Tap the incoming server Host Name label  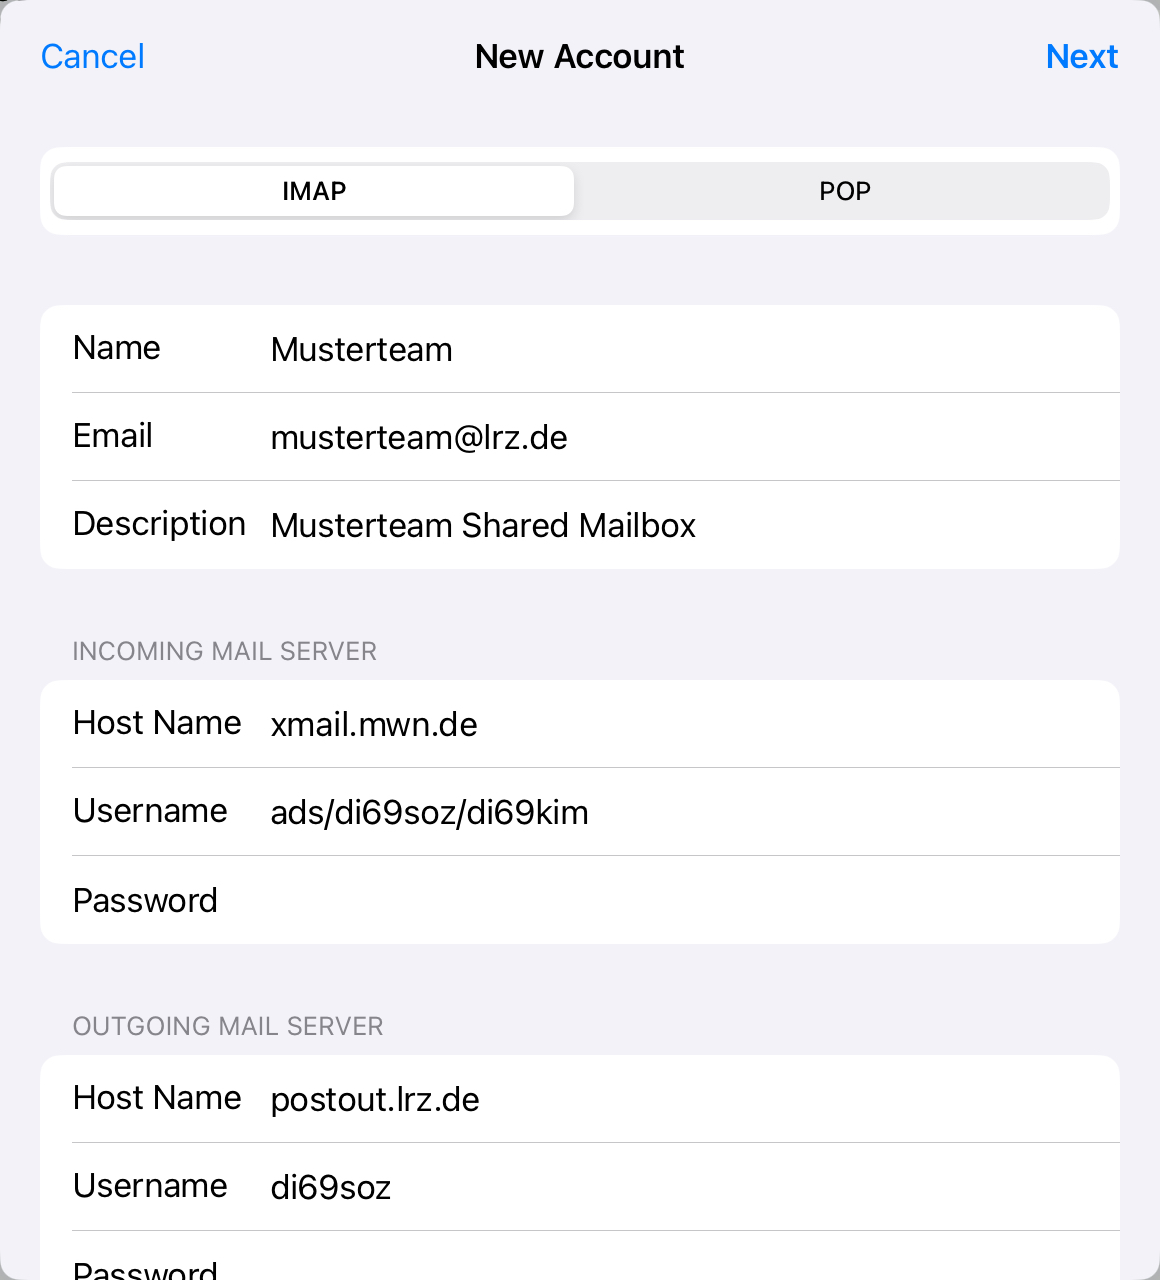[157, 723]
